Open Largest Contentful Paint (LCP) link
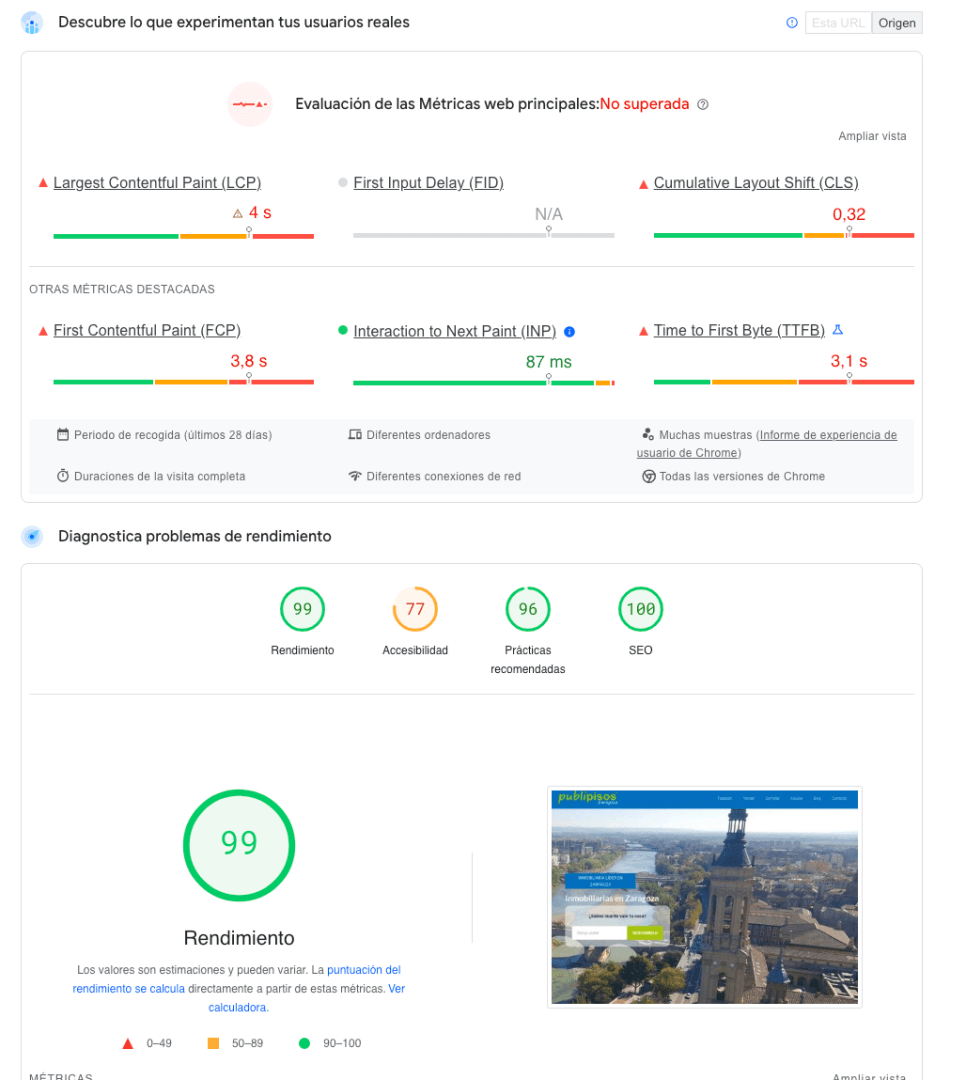Screen dimensions: 966x1080 coord(157,183)
